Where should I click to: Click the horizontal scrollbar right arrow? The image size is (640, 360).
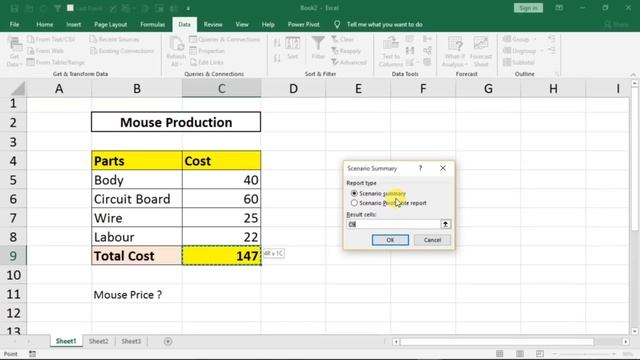coord(625,342)
